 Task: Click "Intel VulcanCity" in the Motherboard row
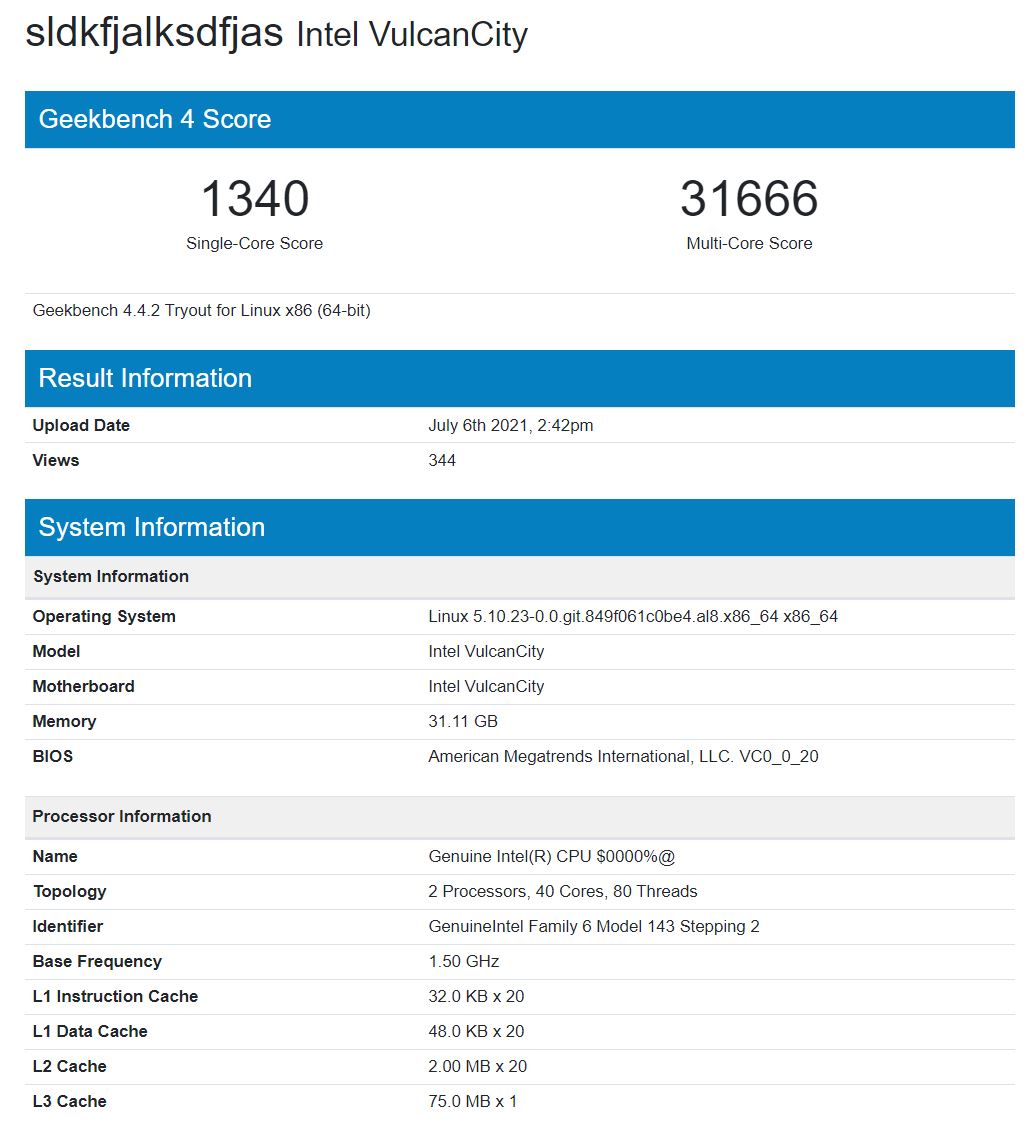point(486,686)
